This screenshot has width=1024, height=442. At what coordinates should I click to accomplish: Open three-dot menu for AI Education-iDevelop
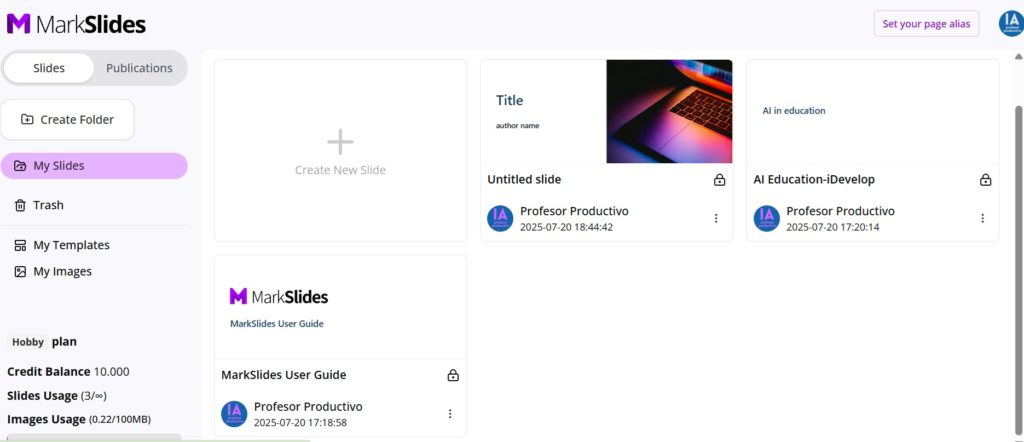(x=982, y=219)
